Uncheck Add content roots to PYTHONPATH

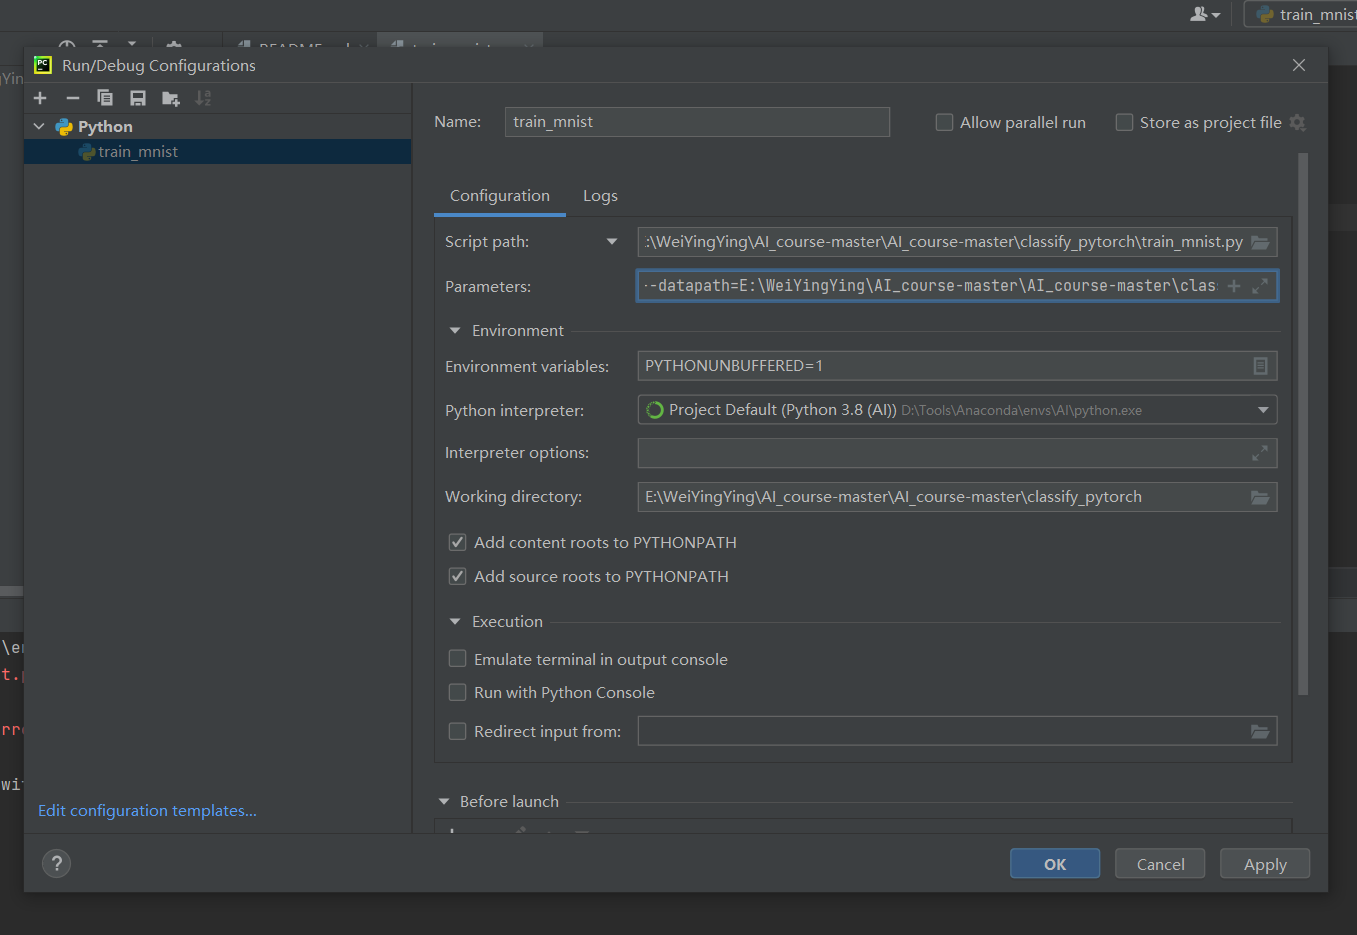tap(457, 542)
